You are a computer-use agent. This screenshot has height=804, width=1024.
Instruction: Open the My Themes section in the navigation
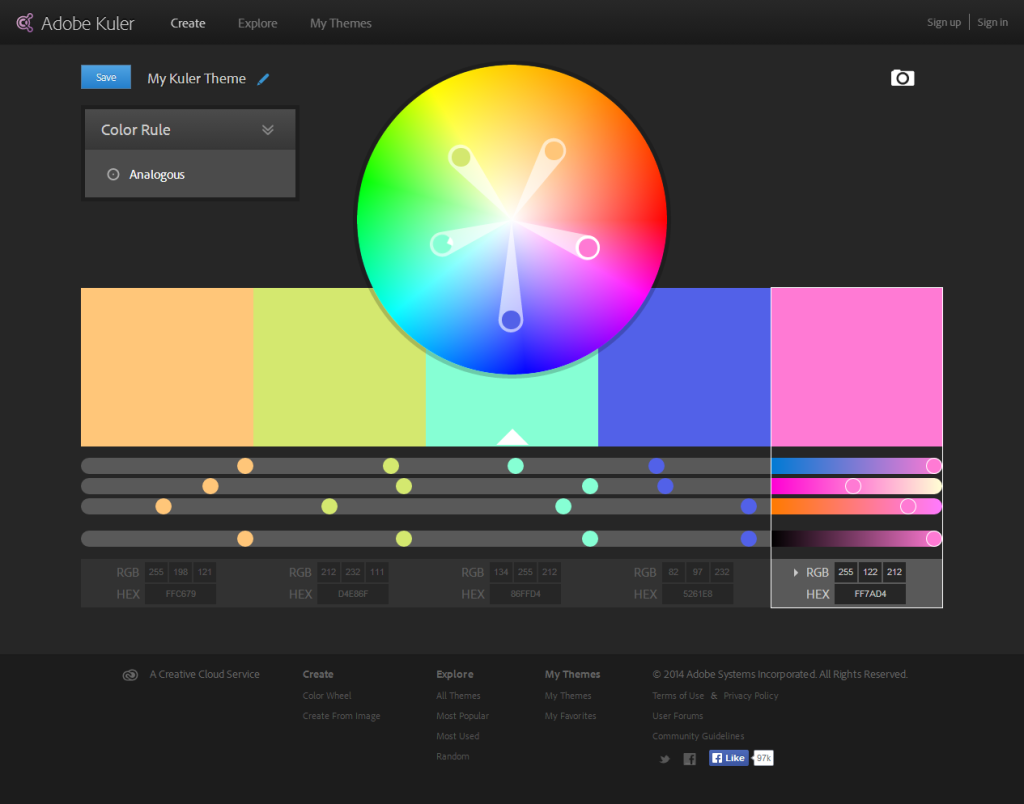[340, 22]
